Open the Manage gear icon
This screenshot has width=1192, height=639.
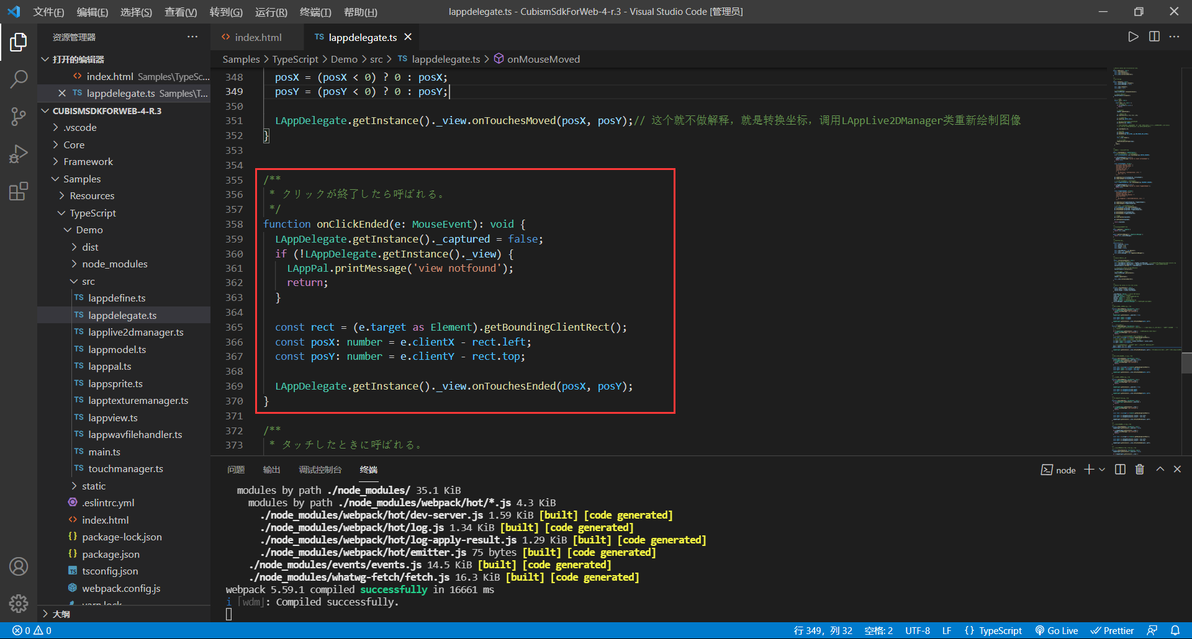[18, 603]
